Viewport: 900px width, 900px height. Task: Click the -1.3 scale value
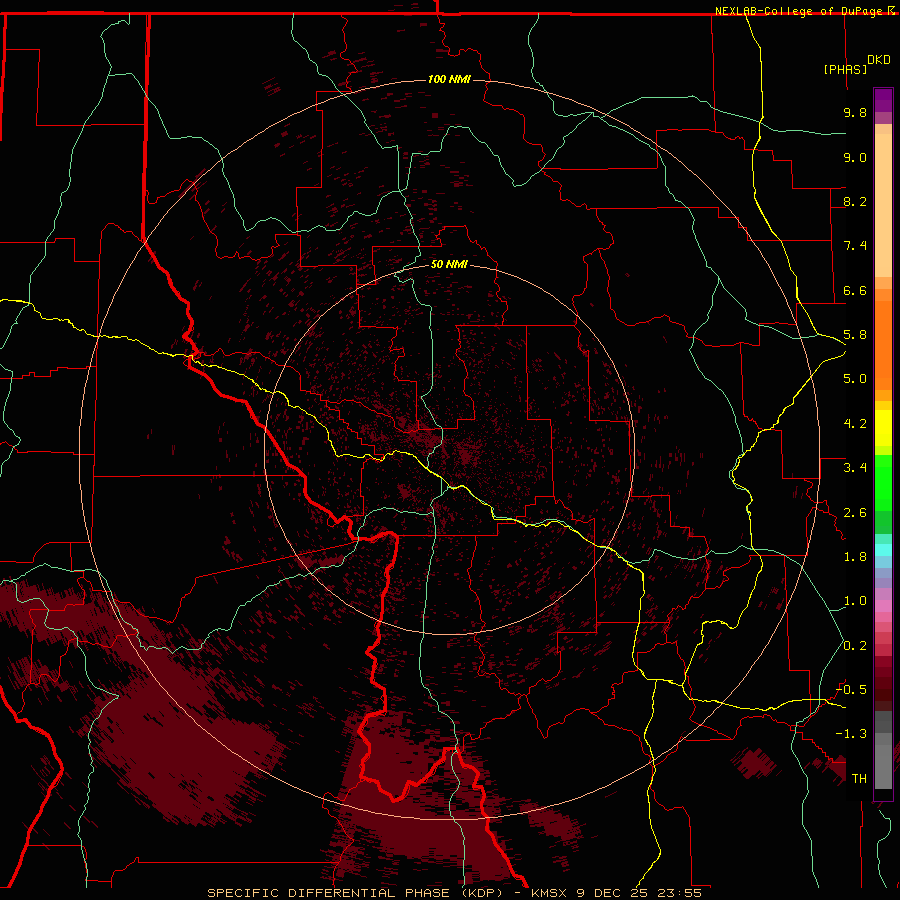tap(851, 734)
